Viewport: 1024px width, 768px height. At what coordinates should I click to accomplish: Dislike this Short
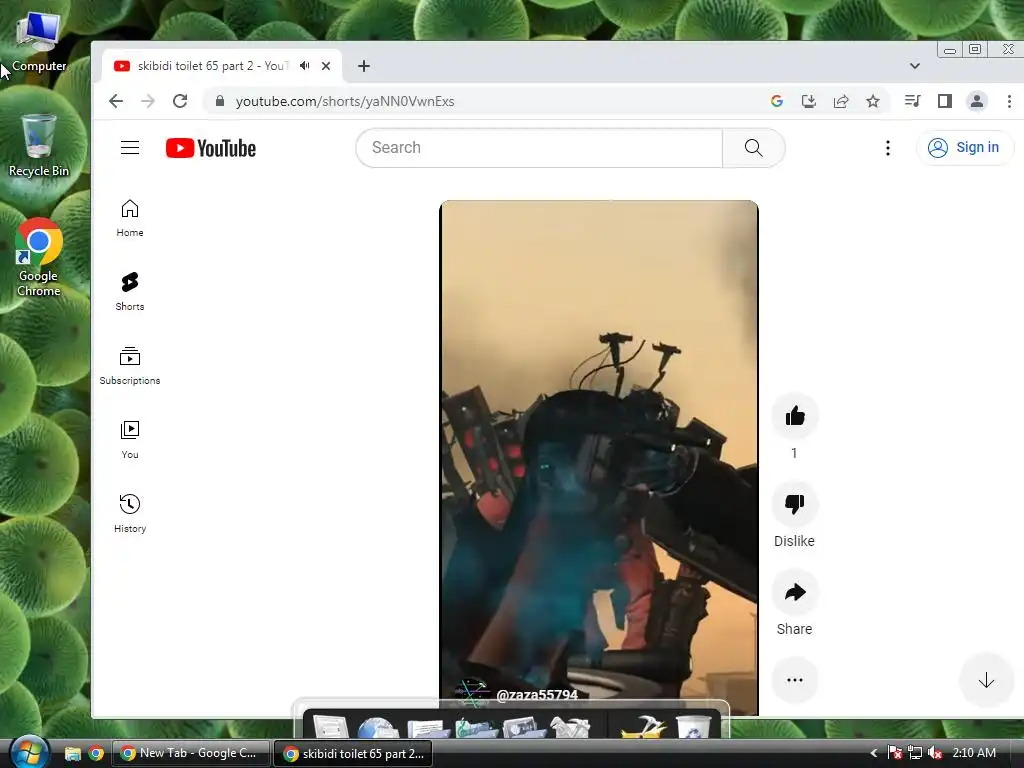(795, 504)
